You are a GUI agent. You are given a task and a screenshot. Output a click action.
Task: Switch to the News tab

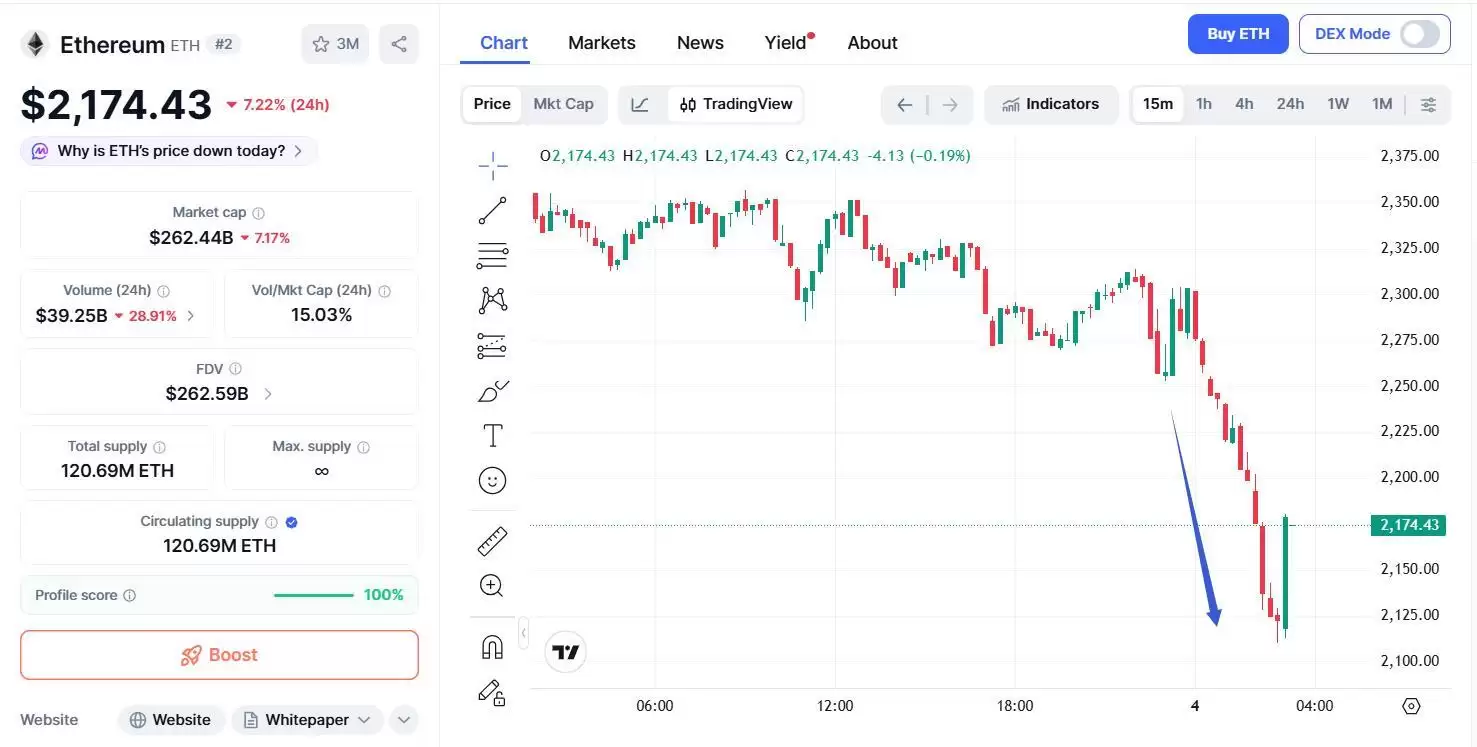pyautogui.click(x=700, y=43)
